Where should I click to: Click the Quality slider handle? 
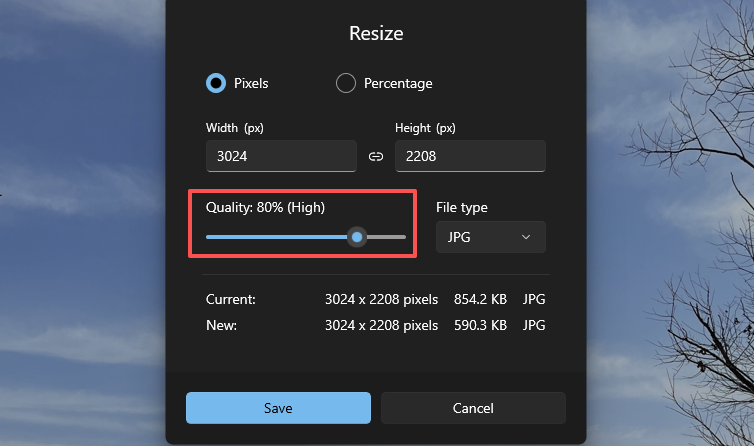[x=357, y=237]
